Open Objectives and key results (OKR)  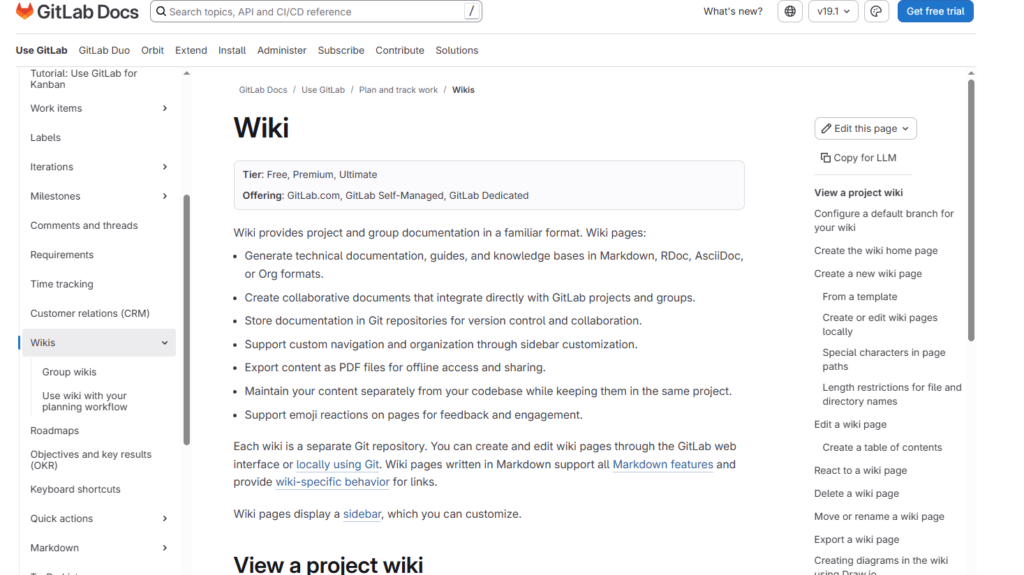coord(91,460)
